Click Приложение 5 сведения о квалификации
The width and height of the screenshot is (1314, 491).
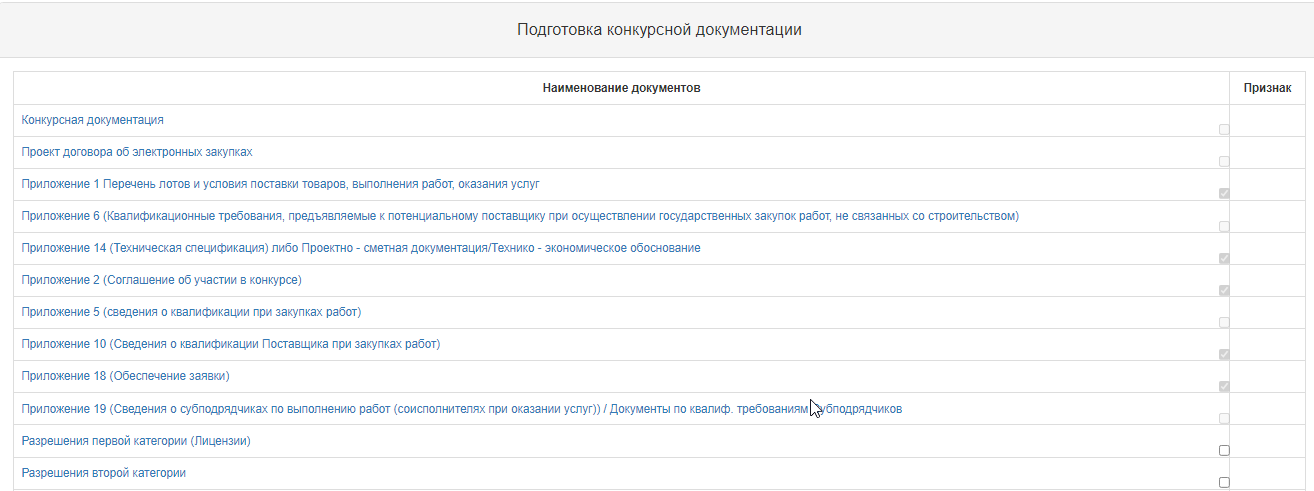click(x=192, y=312)
